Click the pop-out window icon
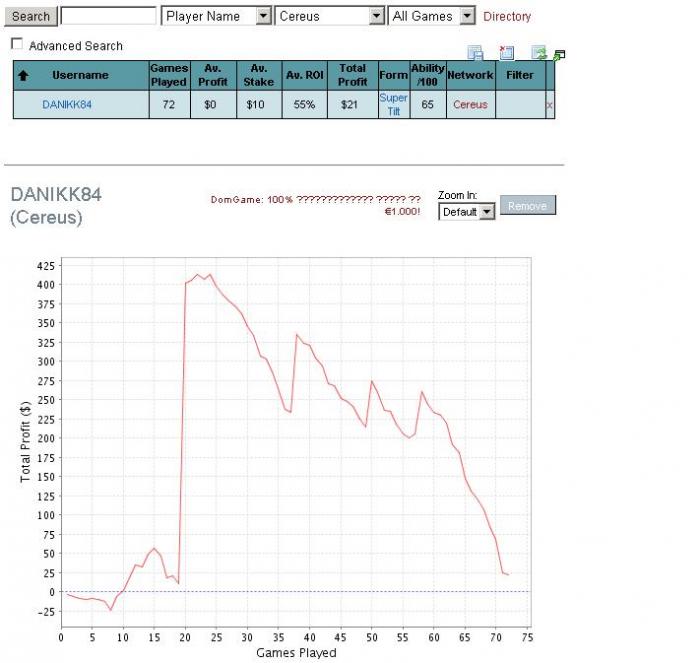Viewport: 700px width, 663px height. (559, 55)
